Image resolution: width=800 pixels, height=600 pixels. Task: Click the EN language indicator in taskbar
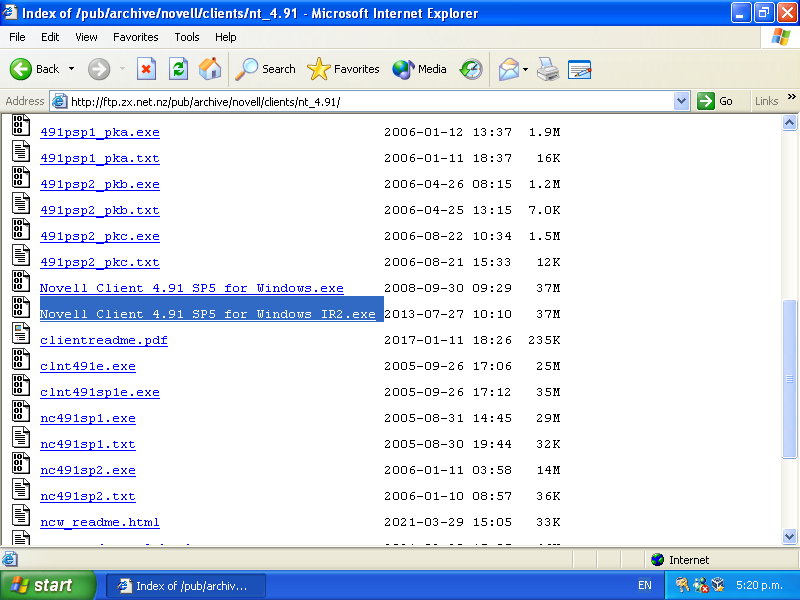click(644, 585)
